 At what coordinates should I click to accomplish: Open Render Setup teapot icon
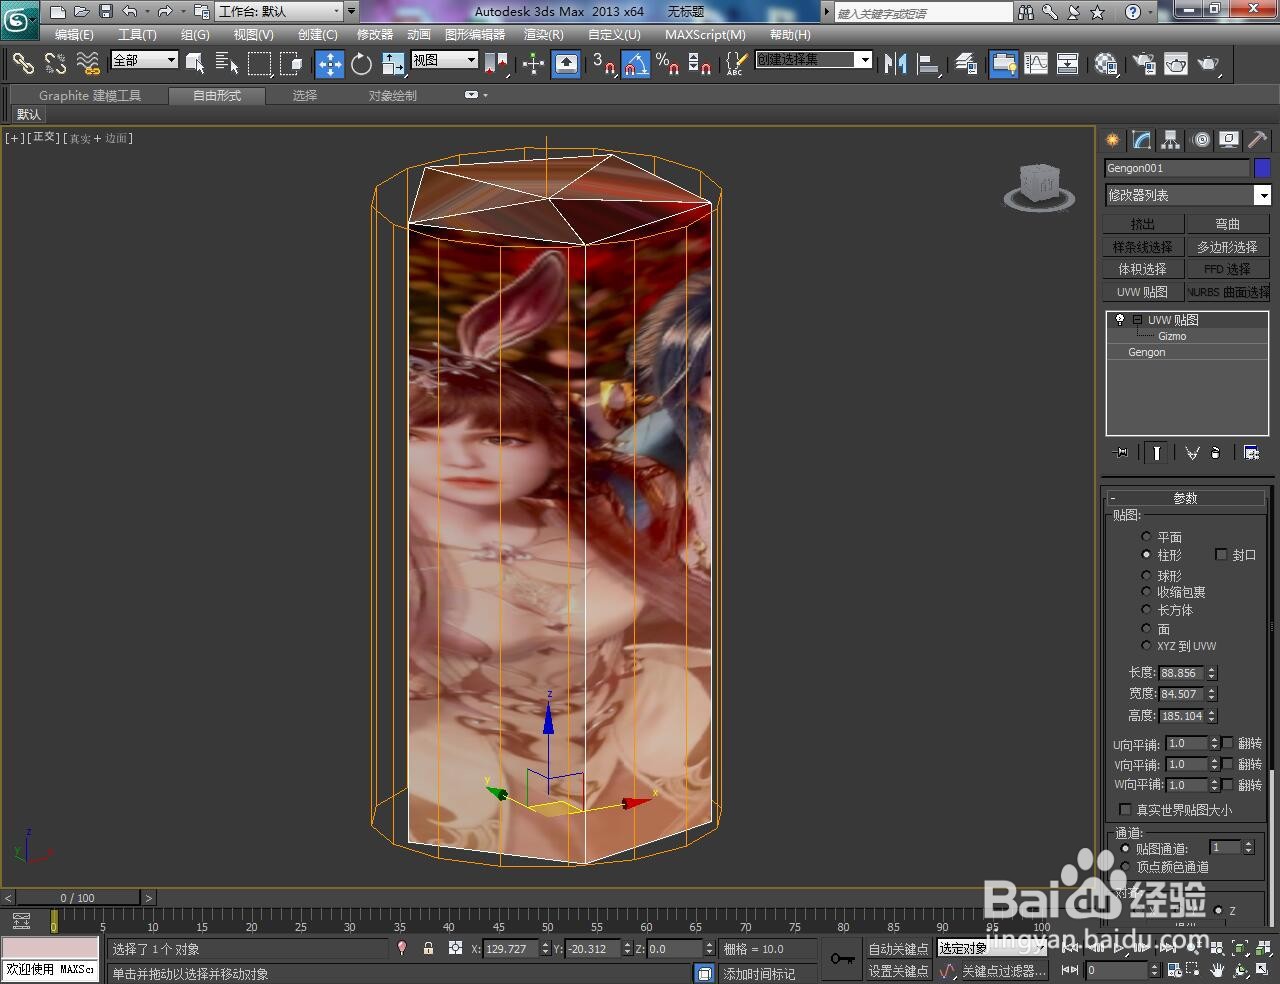[1143, 64]
